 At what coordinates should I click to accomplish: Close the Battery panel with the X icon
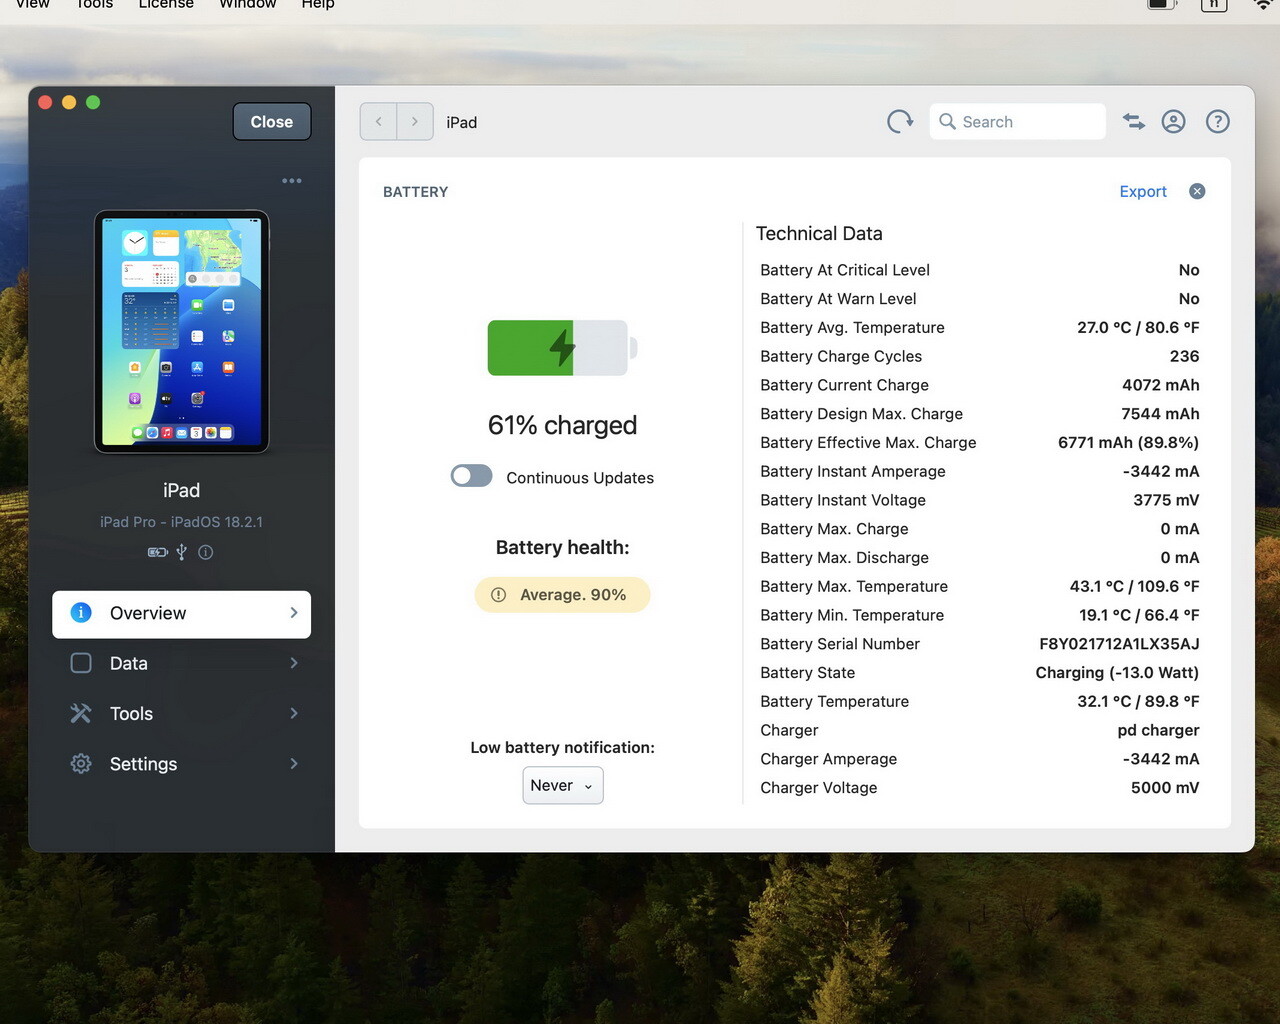click(1197, 191)
